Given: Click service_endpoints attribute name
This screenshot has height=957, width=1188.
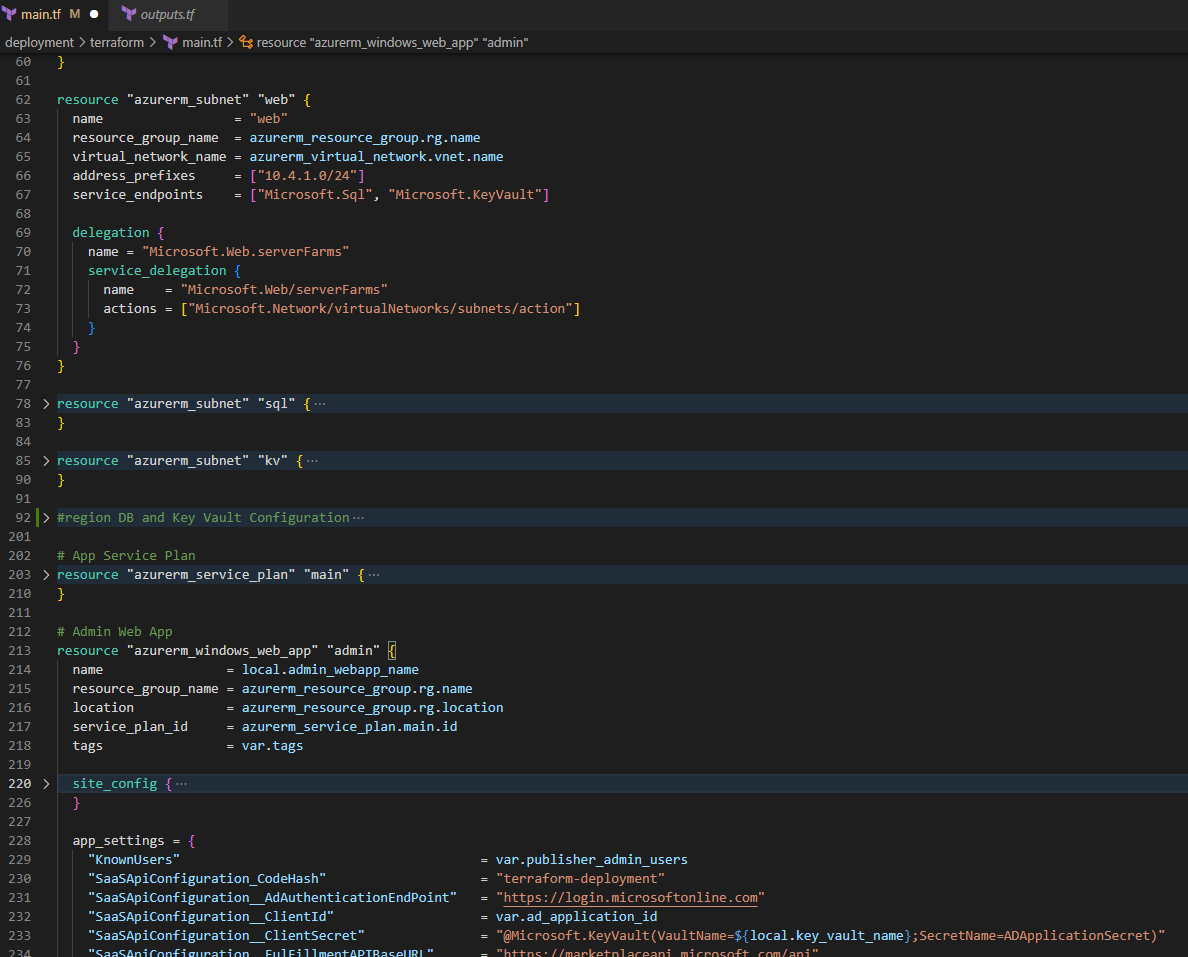Looking at the screenshot, I should pos(138,195).
